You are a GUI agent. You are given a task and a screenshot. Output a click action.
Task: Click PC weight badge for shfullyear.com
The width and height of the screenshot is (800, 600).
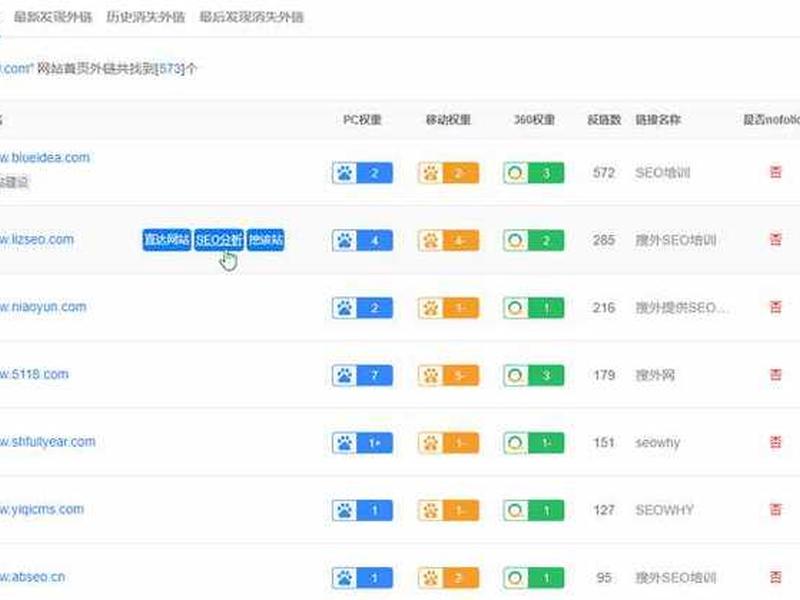pyautogui.click(x=362, y=443)
